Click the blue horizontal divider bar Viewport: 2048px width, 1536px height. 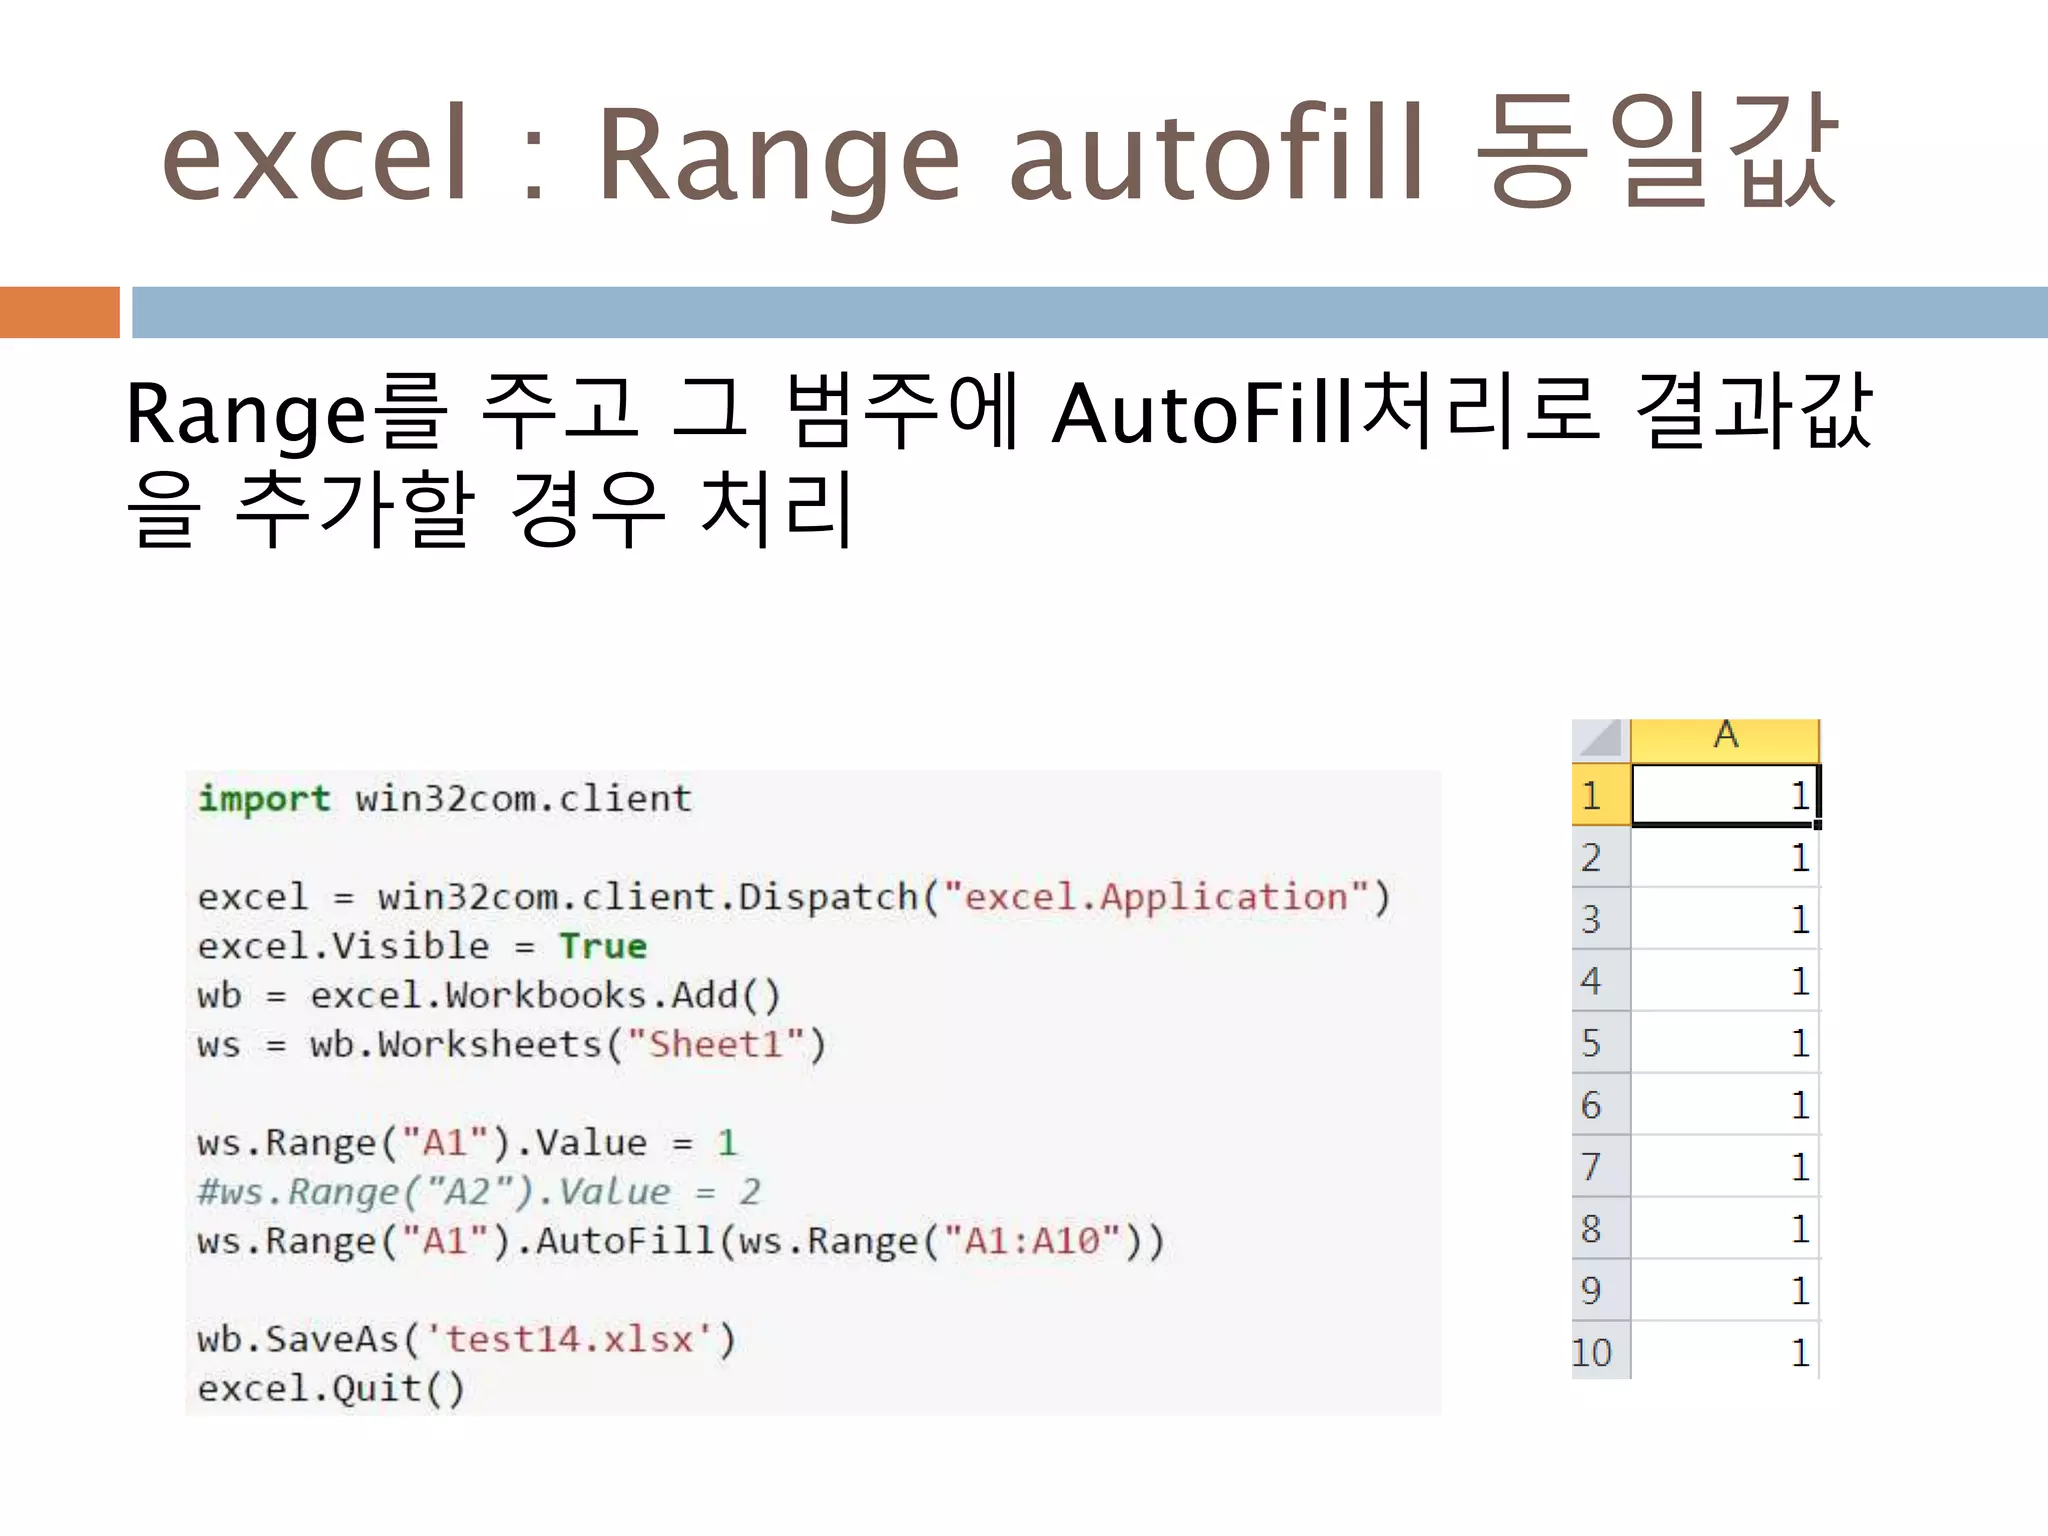pyautogui.click(x=1088, y=312)
